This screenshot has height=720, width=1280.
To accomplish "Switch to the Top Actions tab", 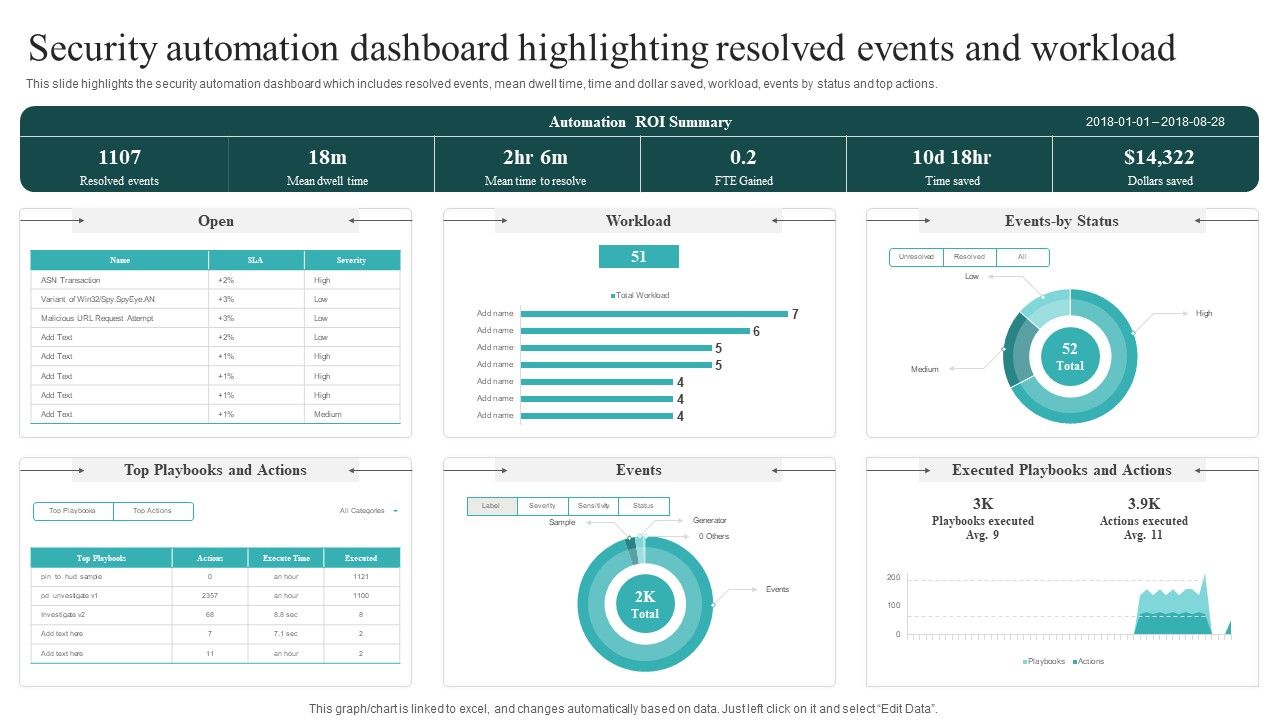I will 152,511.
